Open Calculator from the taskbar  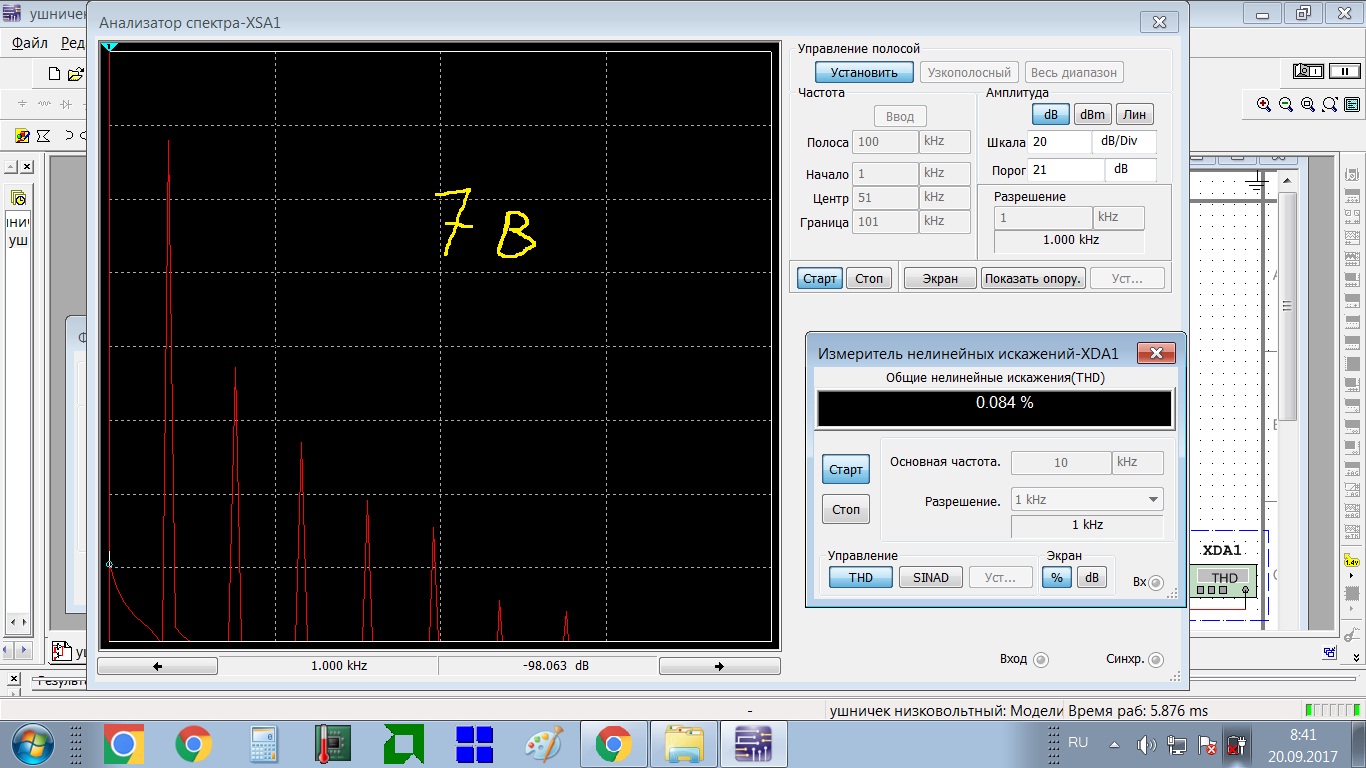coord(263,744)
